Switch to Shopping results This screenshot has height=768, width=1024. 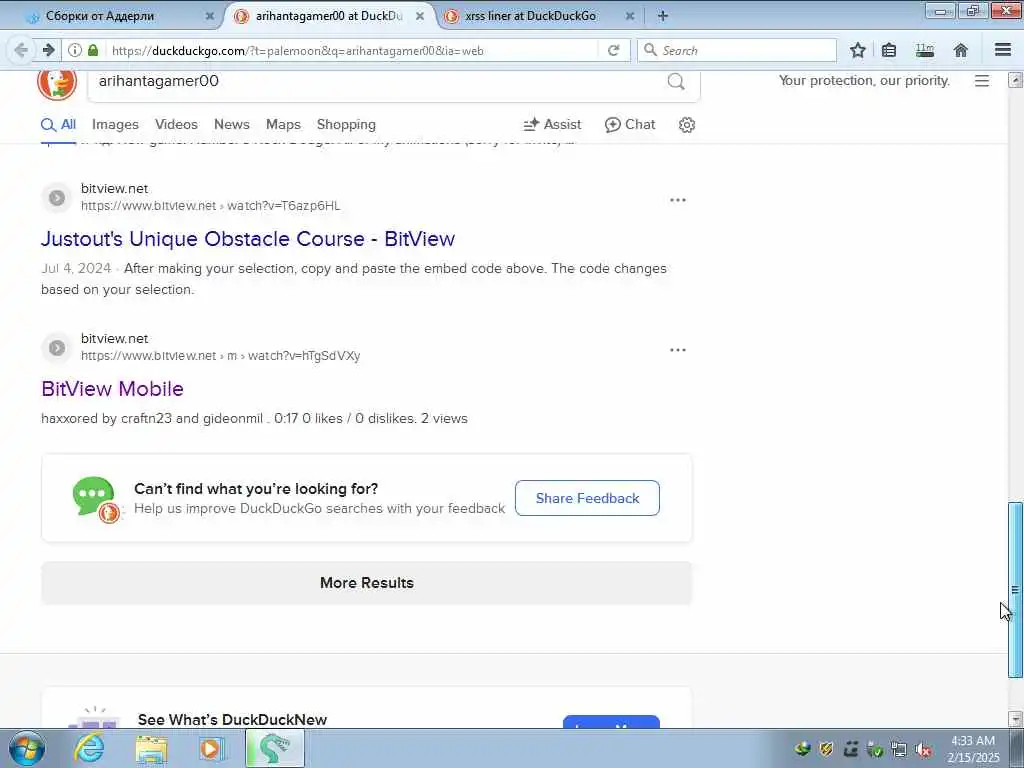346,124
